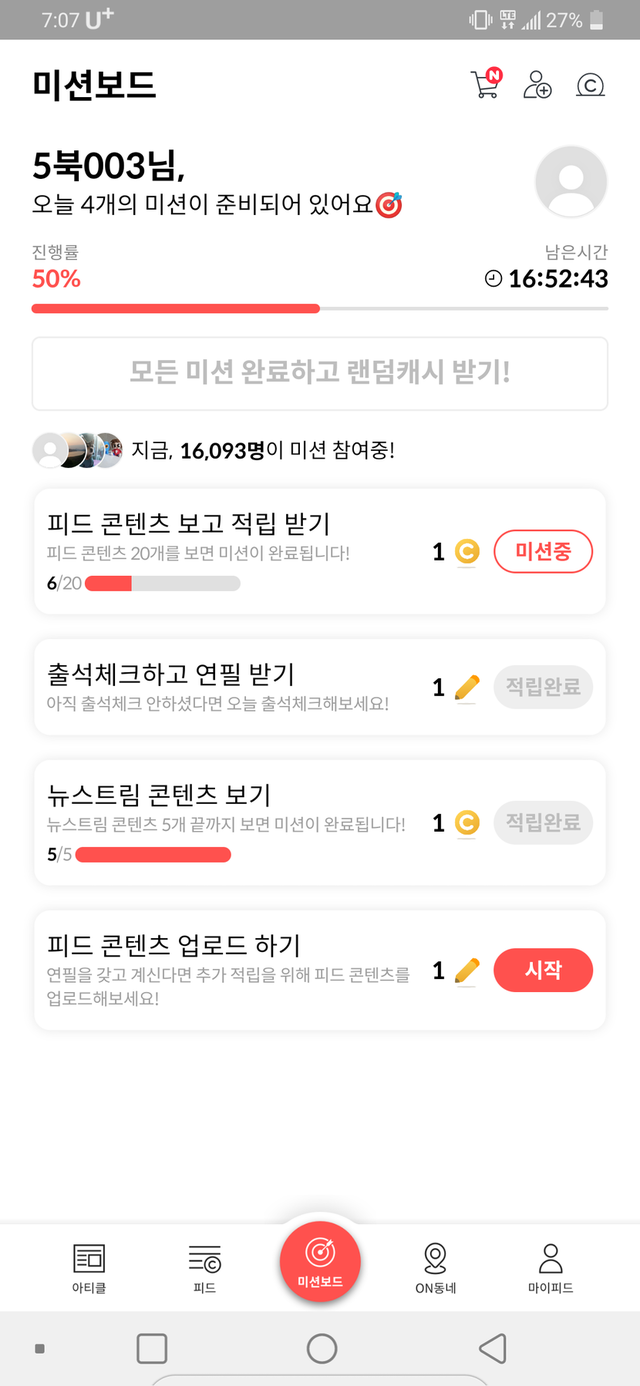
Task: Tap the overall mission progress bar
Action: 320,309
